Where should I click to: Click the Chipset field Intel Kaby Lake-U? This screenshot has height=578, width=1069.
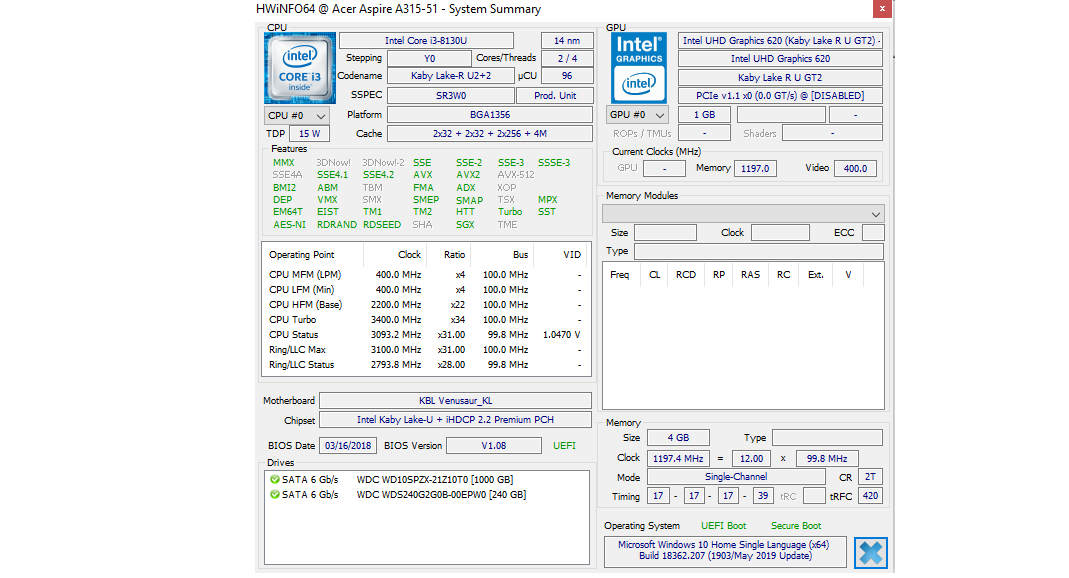coord(455,420)
